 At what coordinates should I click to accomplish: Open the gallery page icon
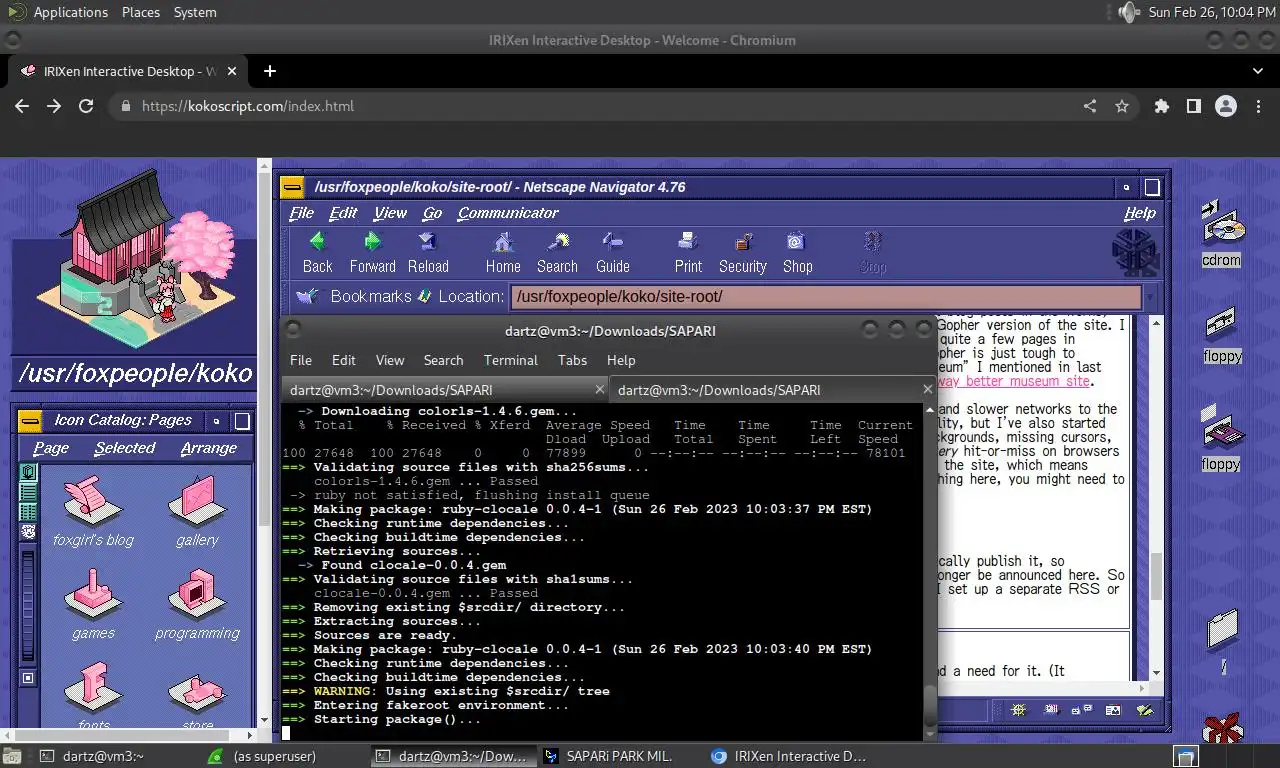pos(196,512)
